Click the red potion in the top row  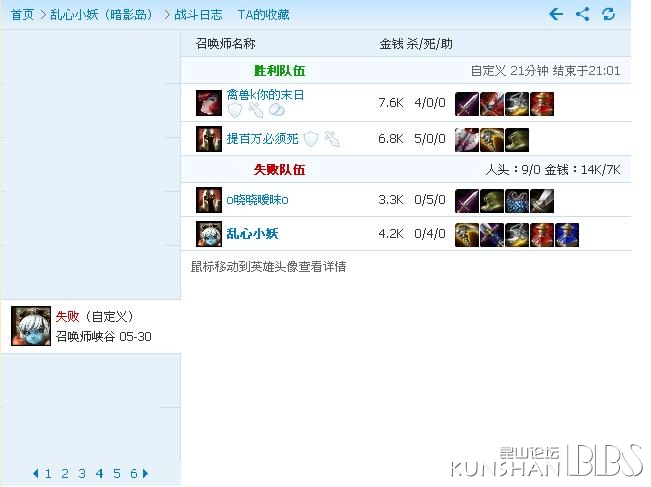(542, 104)
